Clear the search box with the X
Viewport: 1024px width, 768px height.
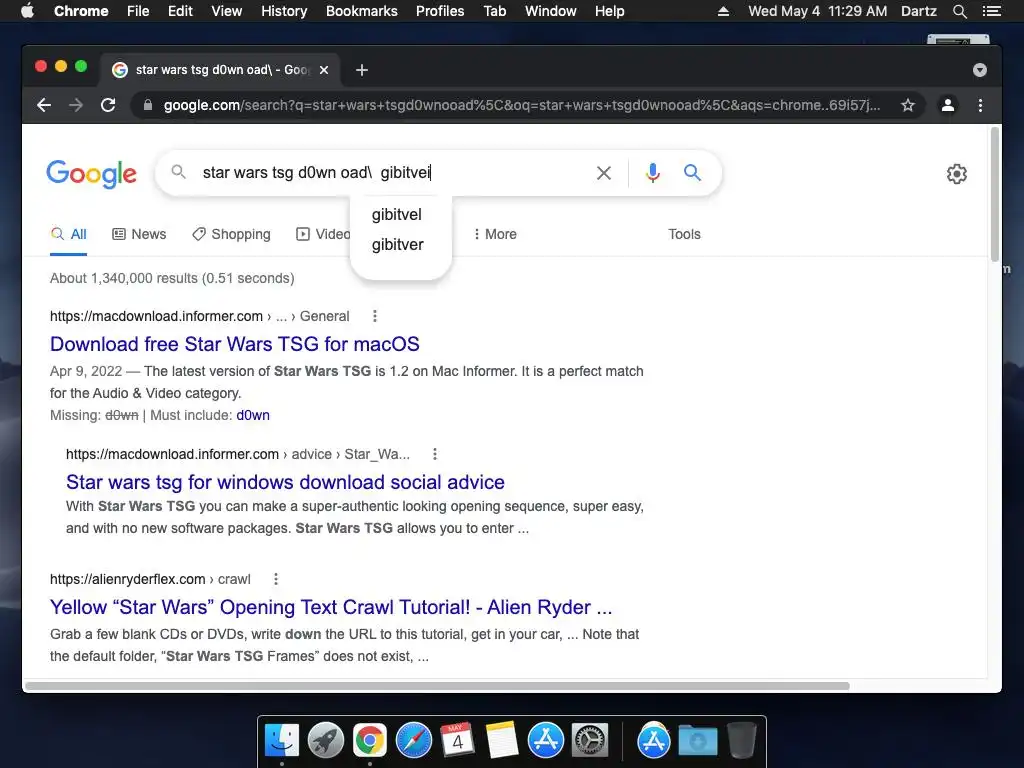pyautogui.click(x=604, y=173)
